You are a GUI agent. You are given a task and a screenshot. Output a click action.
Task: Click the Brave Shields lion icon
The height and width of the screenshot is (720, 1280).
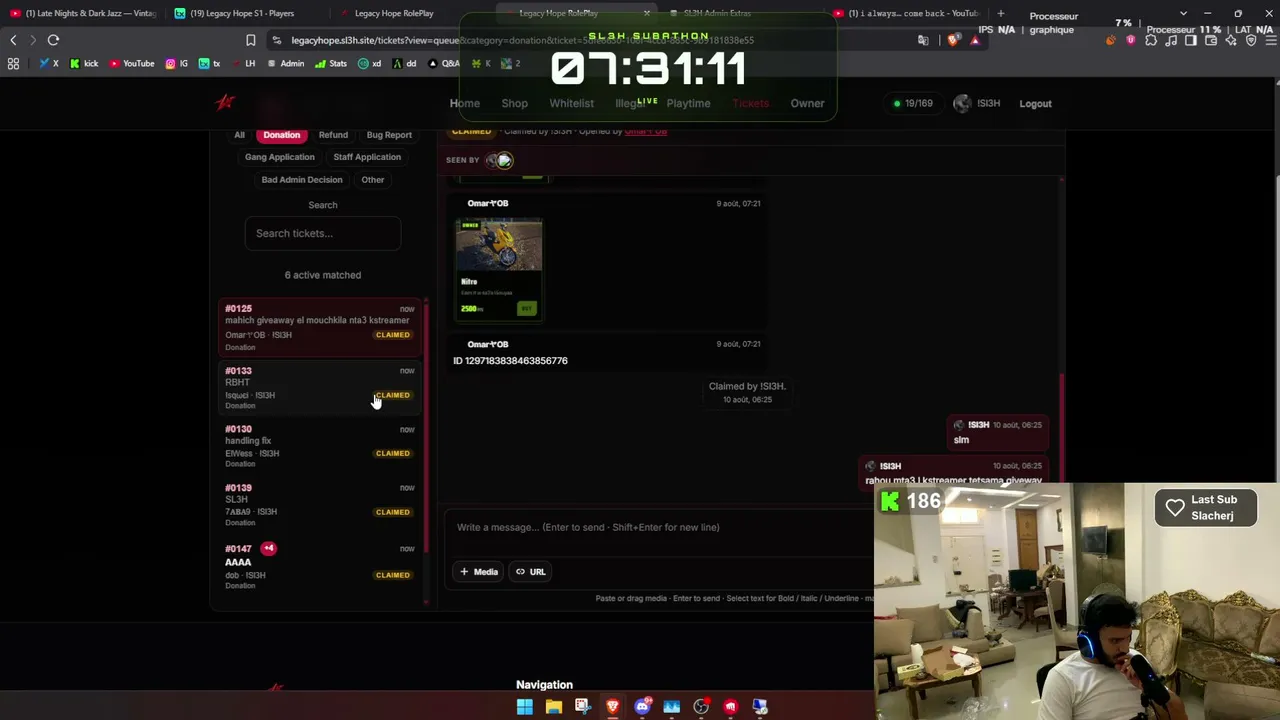pyautogui.click(x=953, y=40)
